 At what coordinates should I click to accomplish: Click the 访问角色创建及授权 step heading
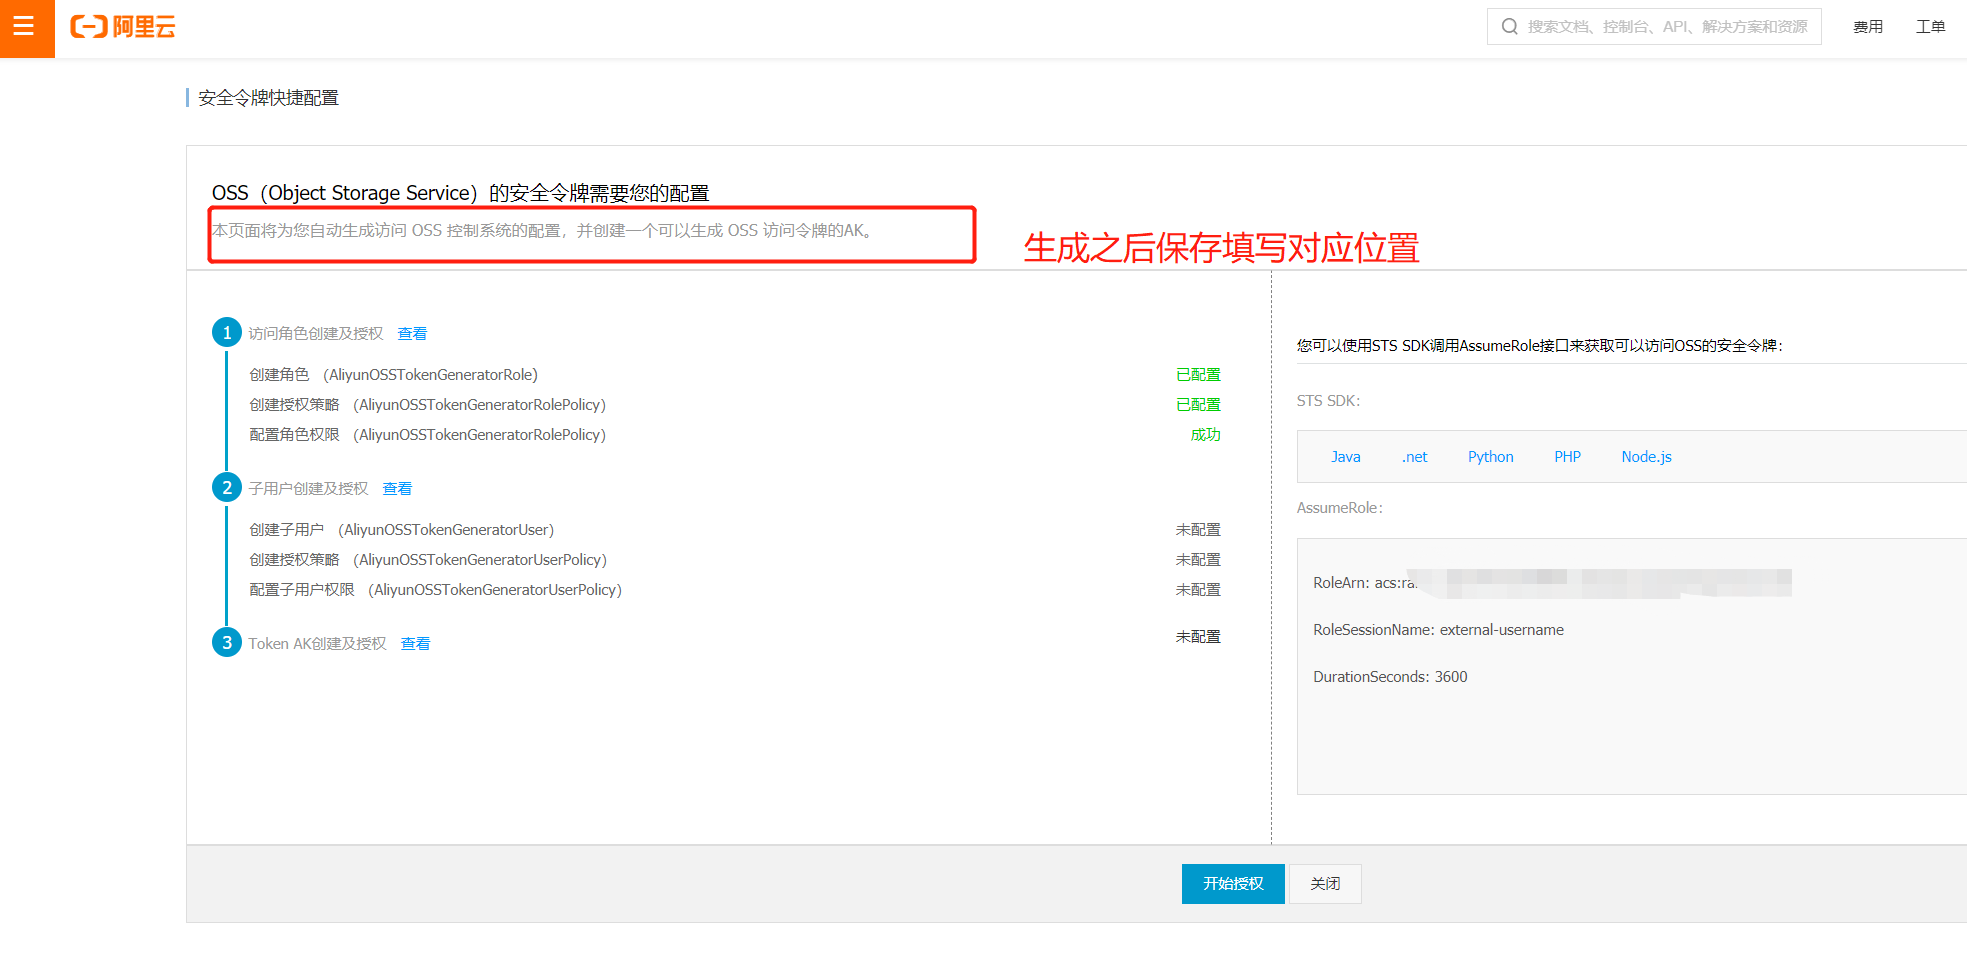(x=316, y=334)
